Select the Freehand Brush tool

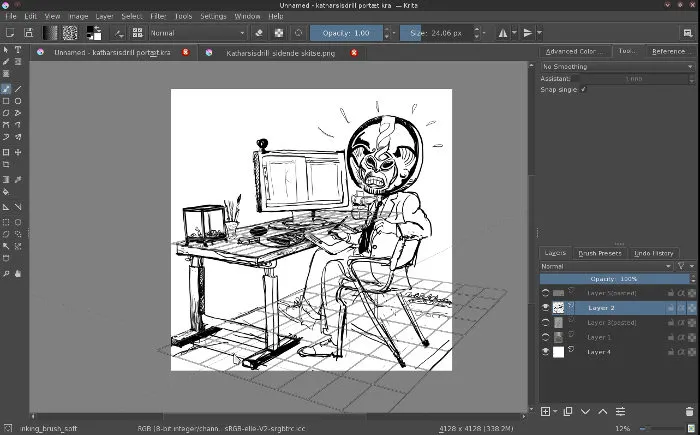(x=6, y=88)
